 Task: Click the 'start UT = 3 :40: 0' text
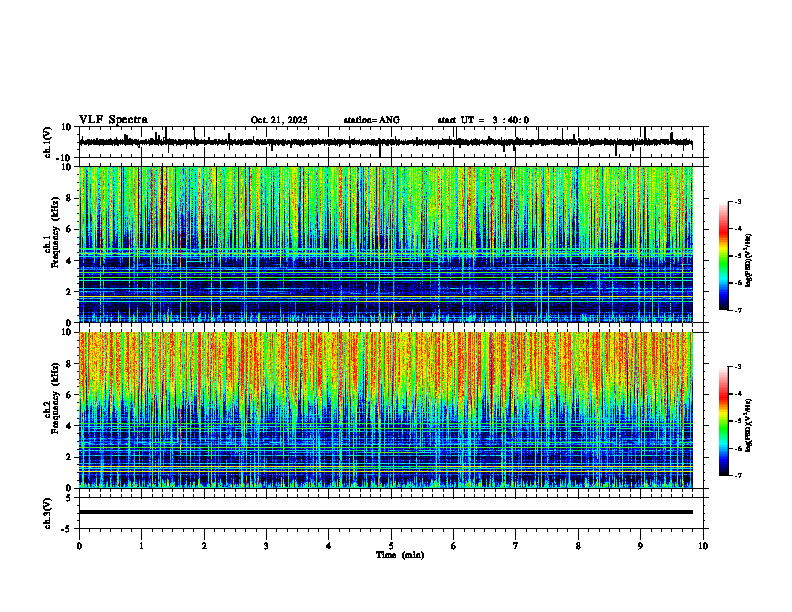(x=483, y=120)
